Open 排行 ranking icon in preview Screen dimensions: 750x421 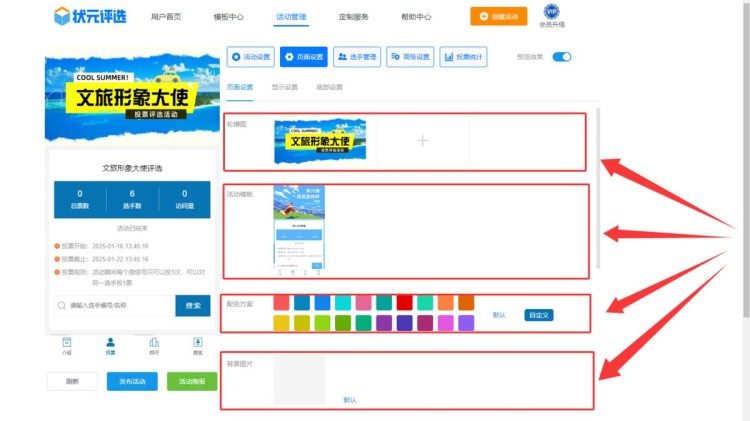153,343
